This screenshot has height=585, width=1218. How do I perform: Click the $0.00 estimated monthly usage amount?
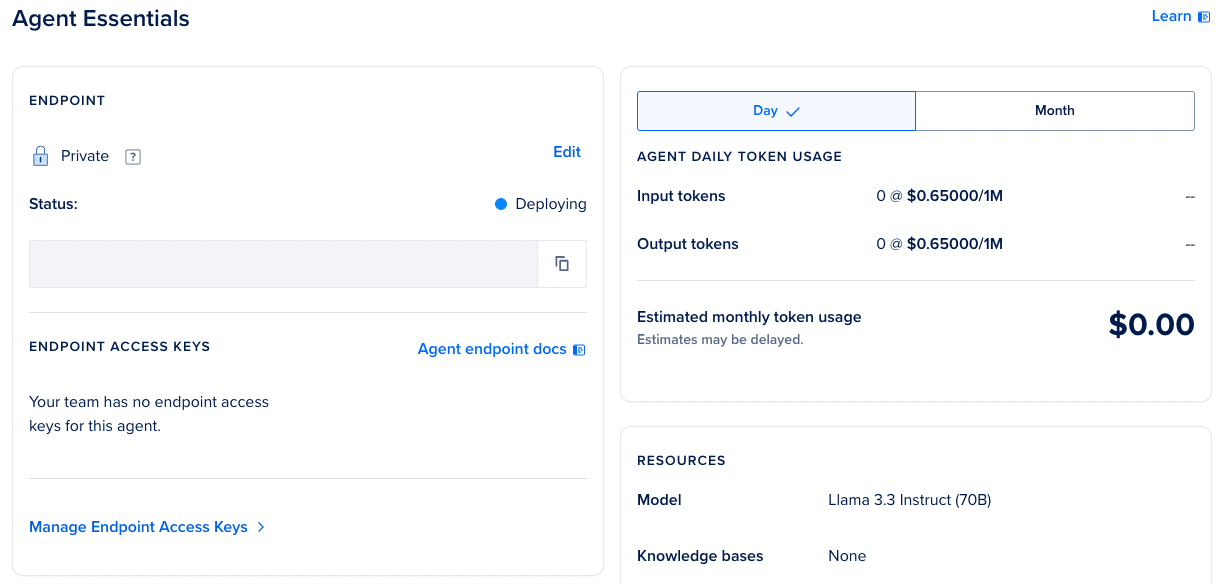1151,325
